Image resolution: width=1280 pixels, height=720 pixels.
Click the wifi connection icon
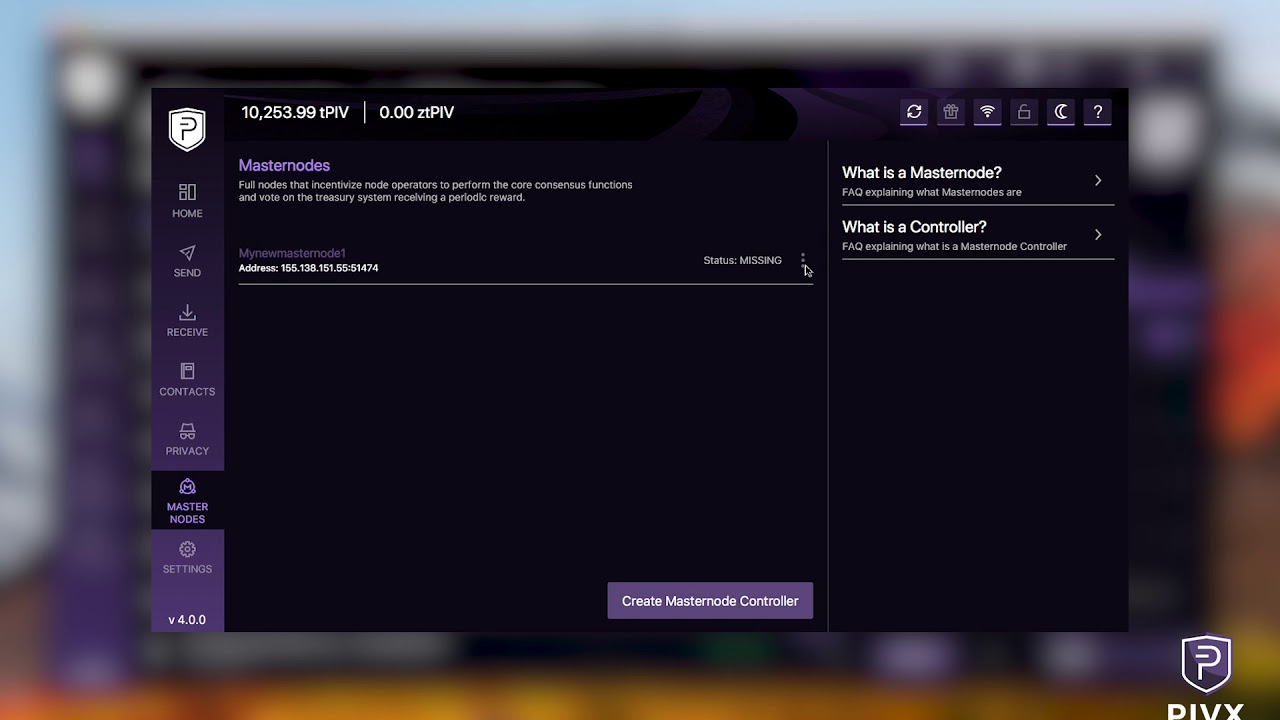click(987, 112)
